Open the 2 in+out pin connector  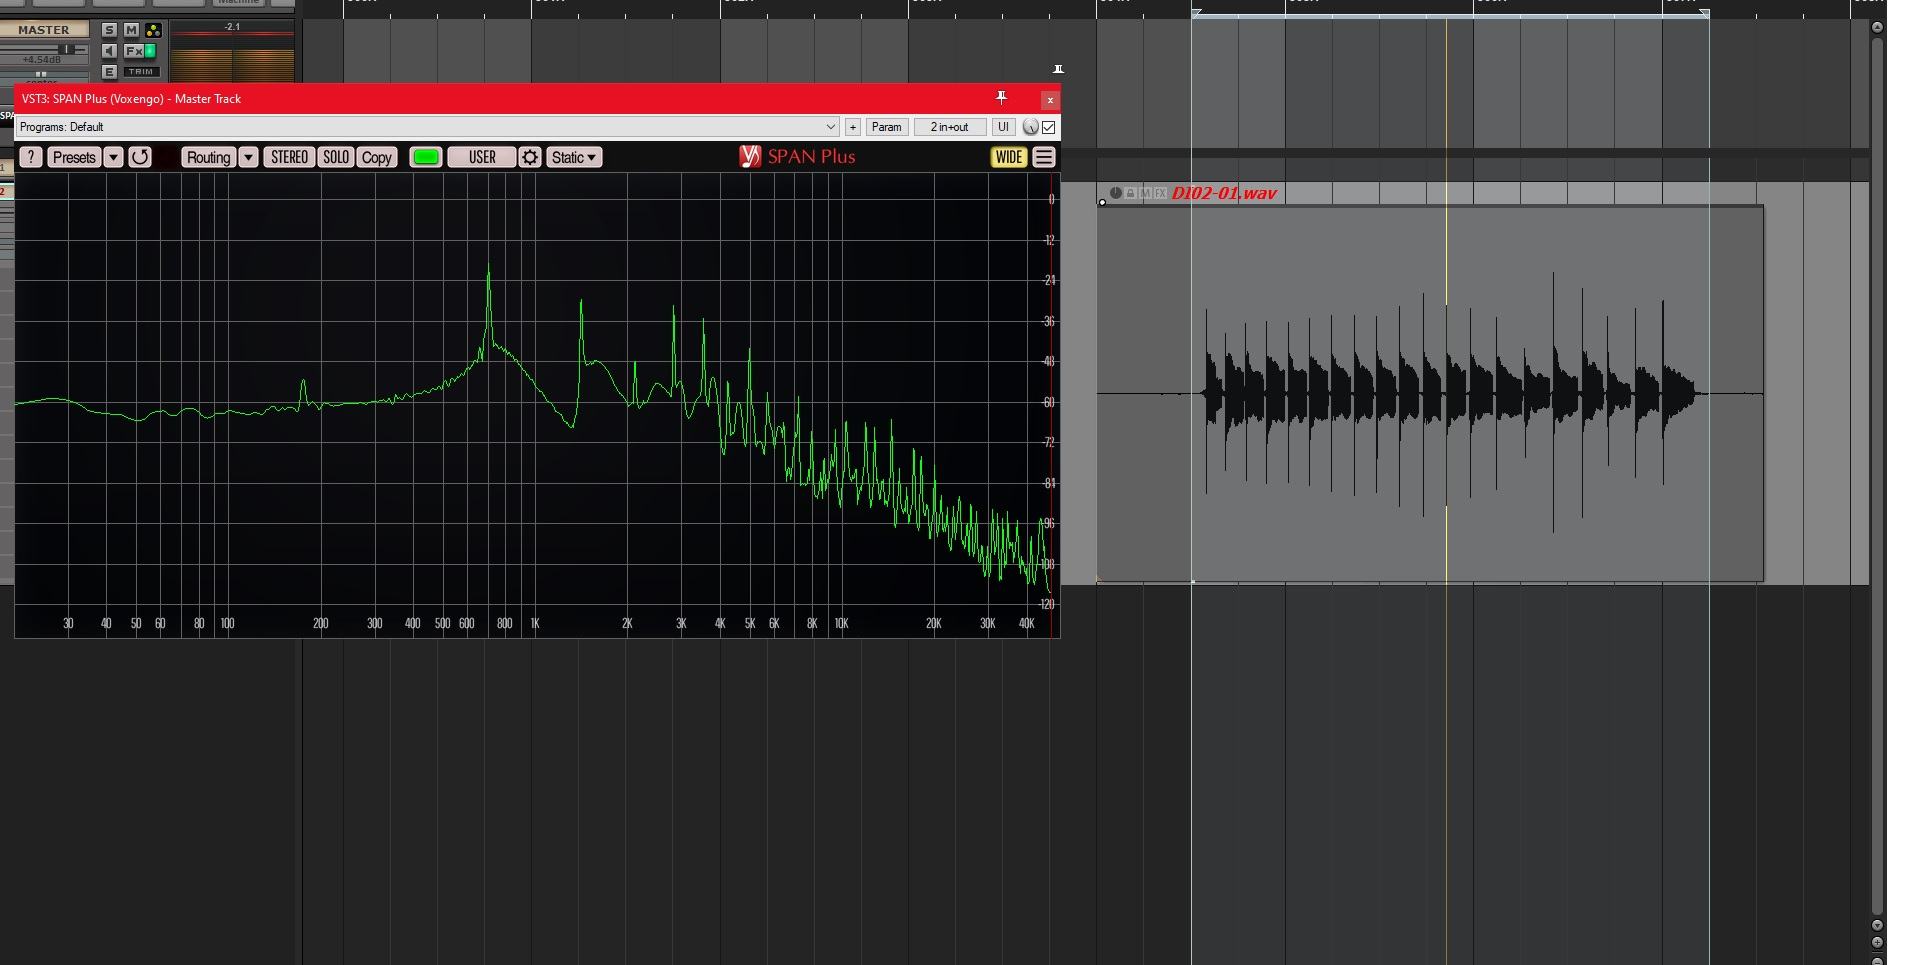[x=949, y=127]
